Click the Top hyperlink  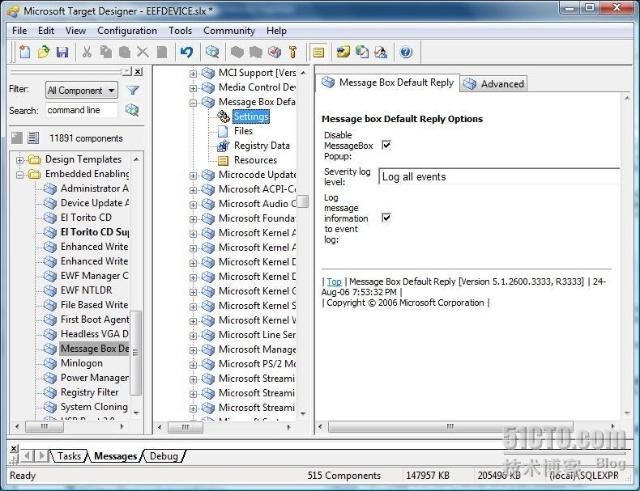334,282
